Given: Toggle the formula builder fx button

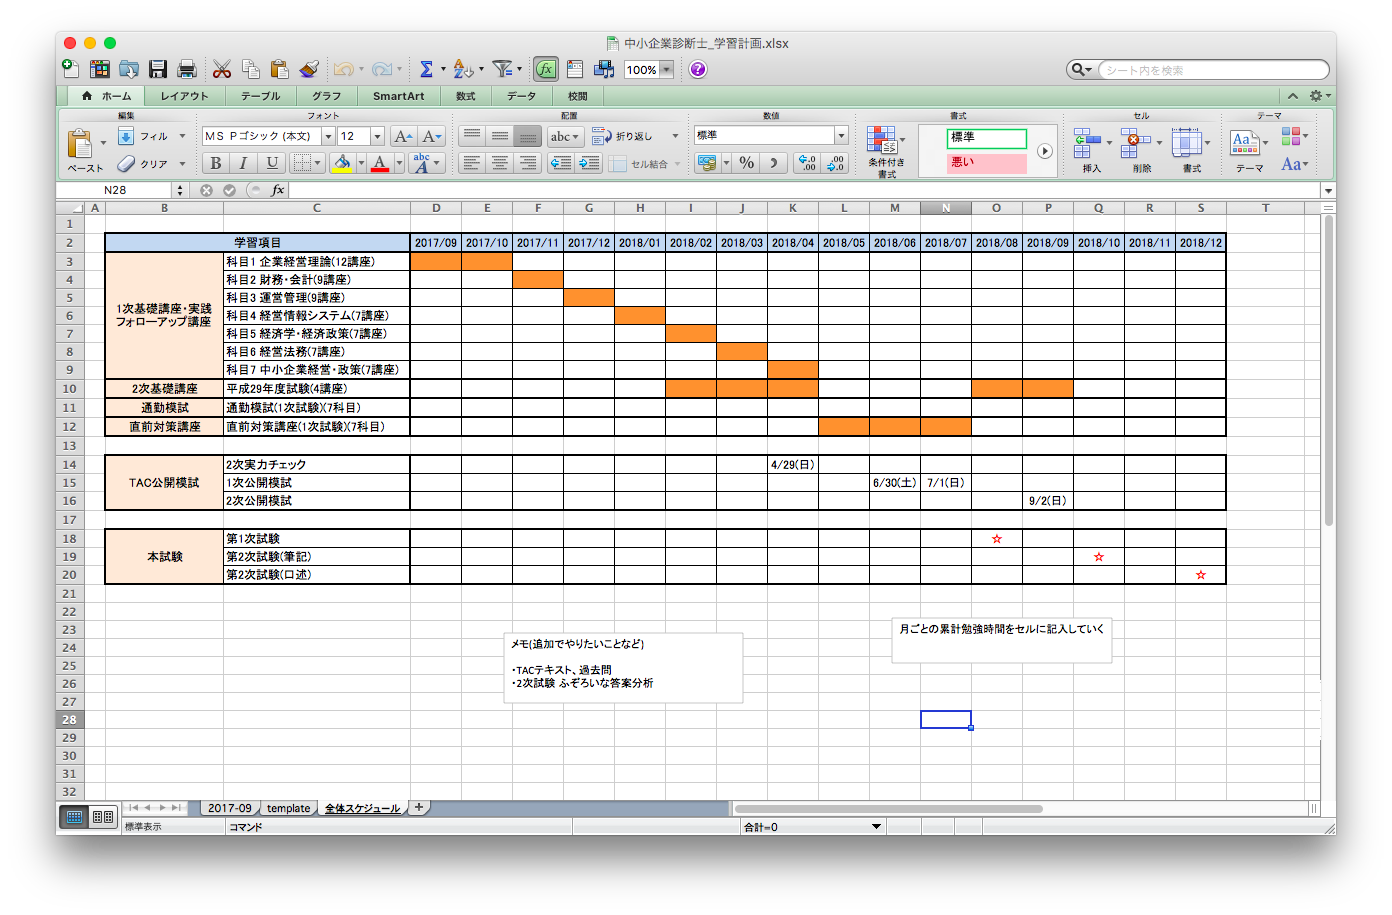Looking at the screenshot, I should tap(546, 69).
